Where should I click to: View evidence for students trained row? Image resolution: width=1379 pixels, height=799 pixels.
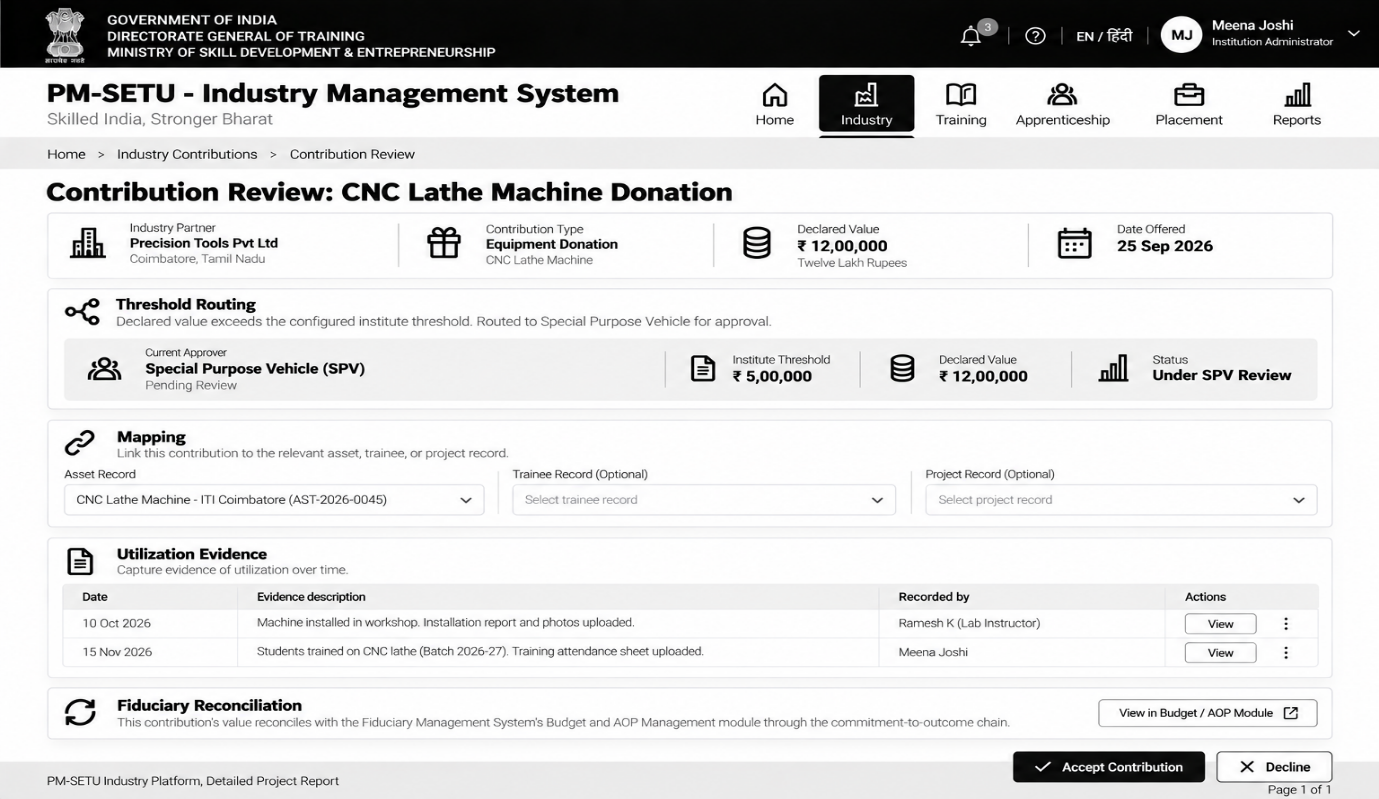tap(1221, 653)
